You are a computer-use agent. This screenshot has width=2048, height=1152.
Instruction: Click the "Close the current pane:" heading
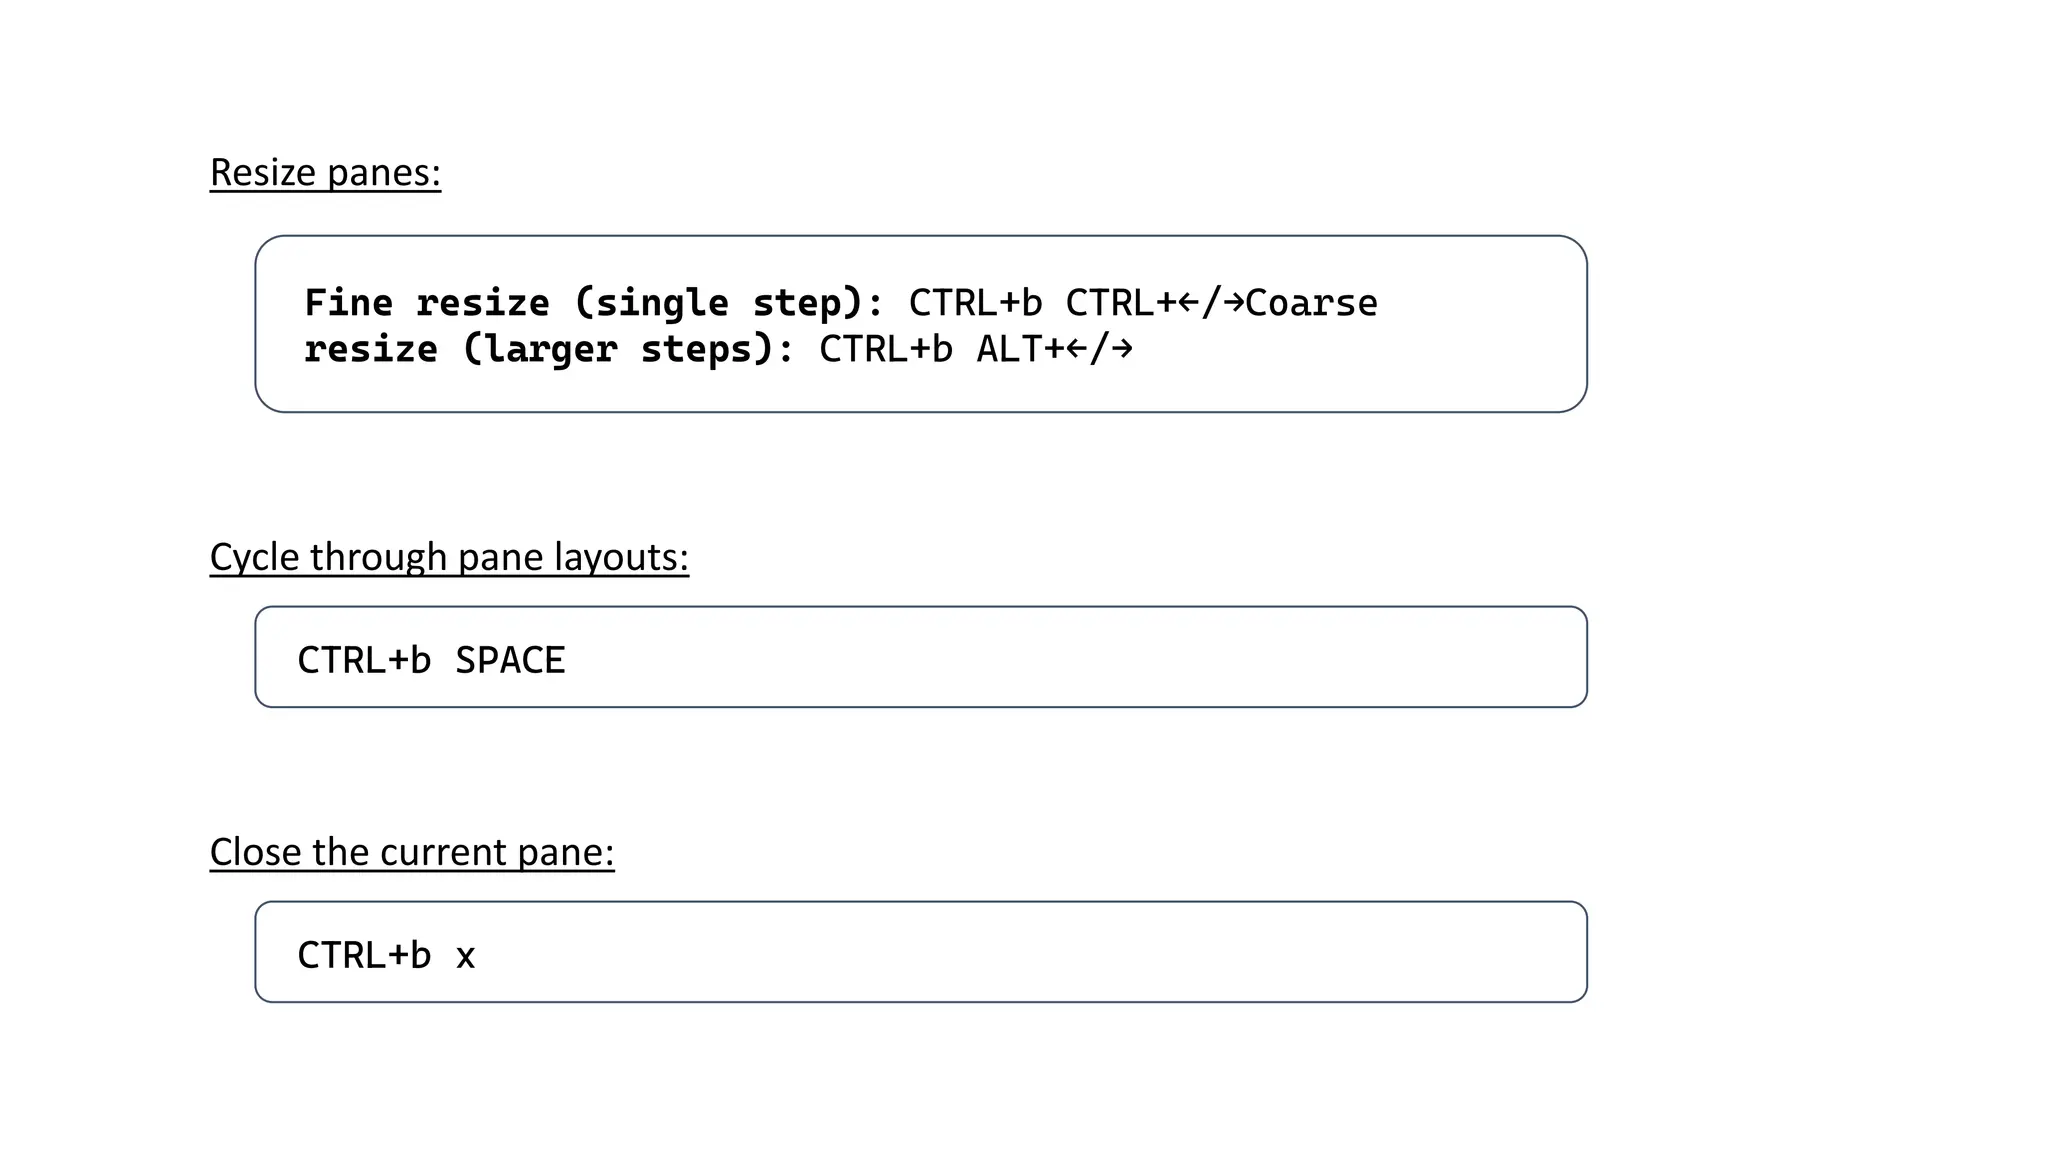[x=412, y=852]
